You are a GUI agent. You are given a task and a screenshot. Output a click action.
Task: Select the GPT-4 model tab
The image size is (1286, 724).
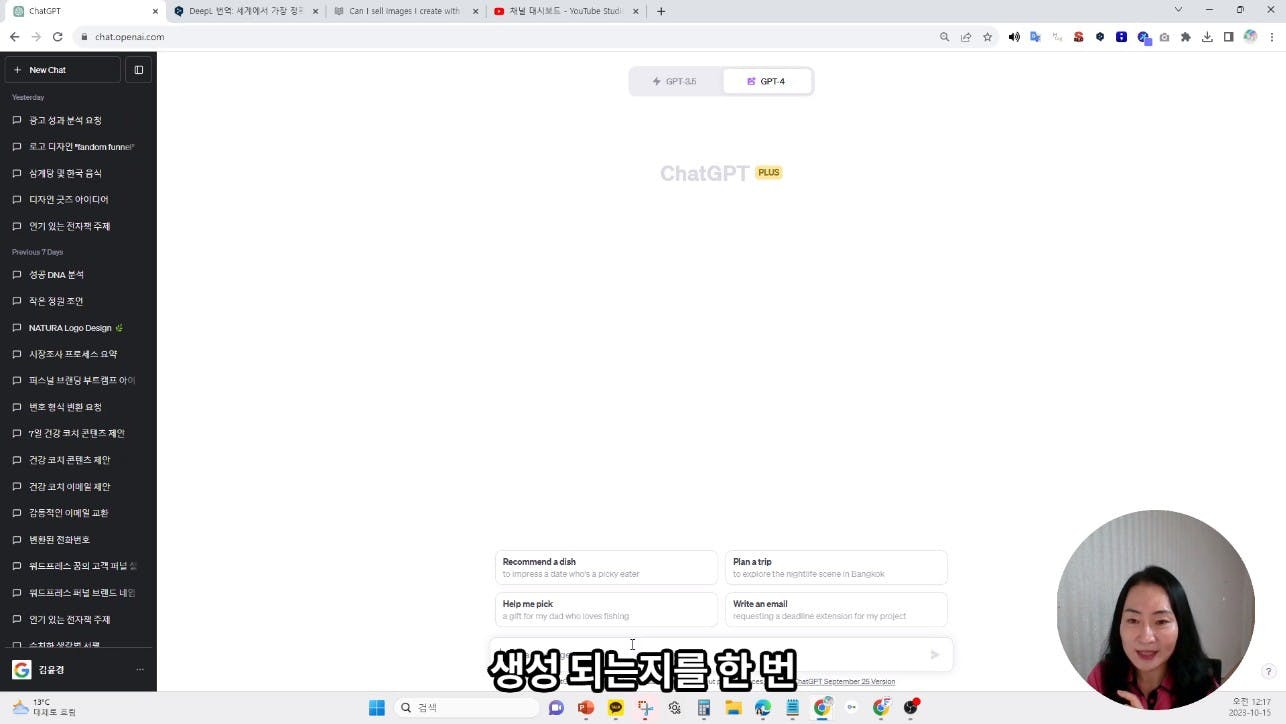[767, 81]
